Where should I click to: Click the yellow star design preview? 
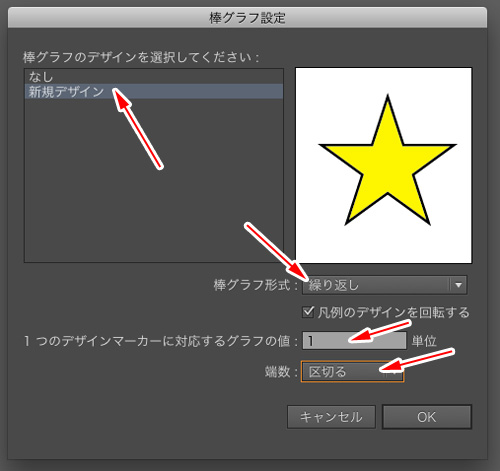click(384, 166)
